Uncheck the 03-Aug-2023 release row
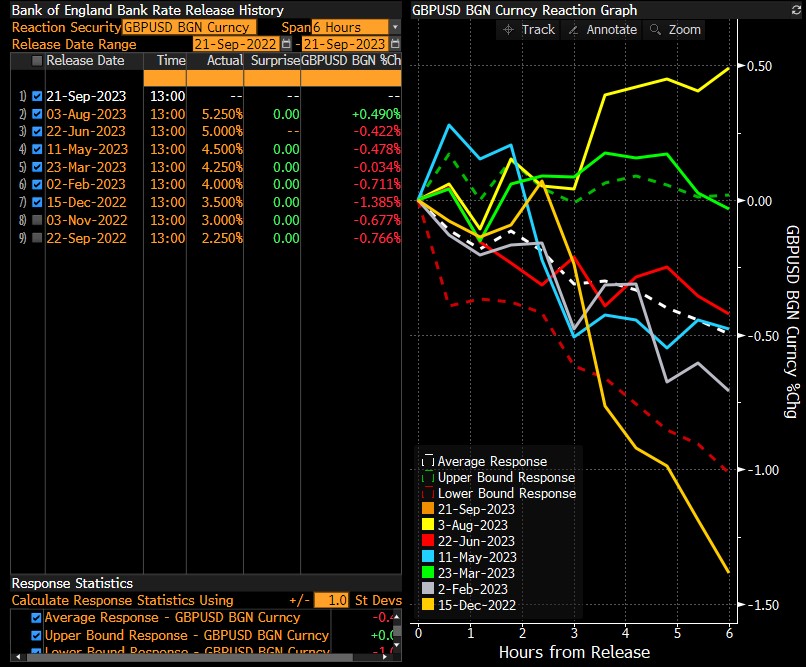The width and height of the screenshot is (806, 667). (38, 114)
